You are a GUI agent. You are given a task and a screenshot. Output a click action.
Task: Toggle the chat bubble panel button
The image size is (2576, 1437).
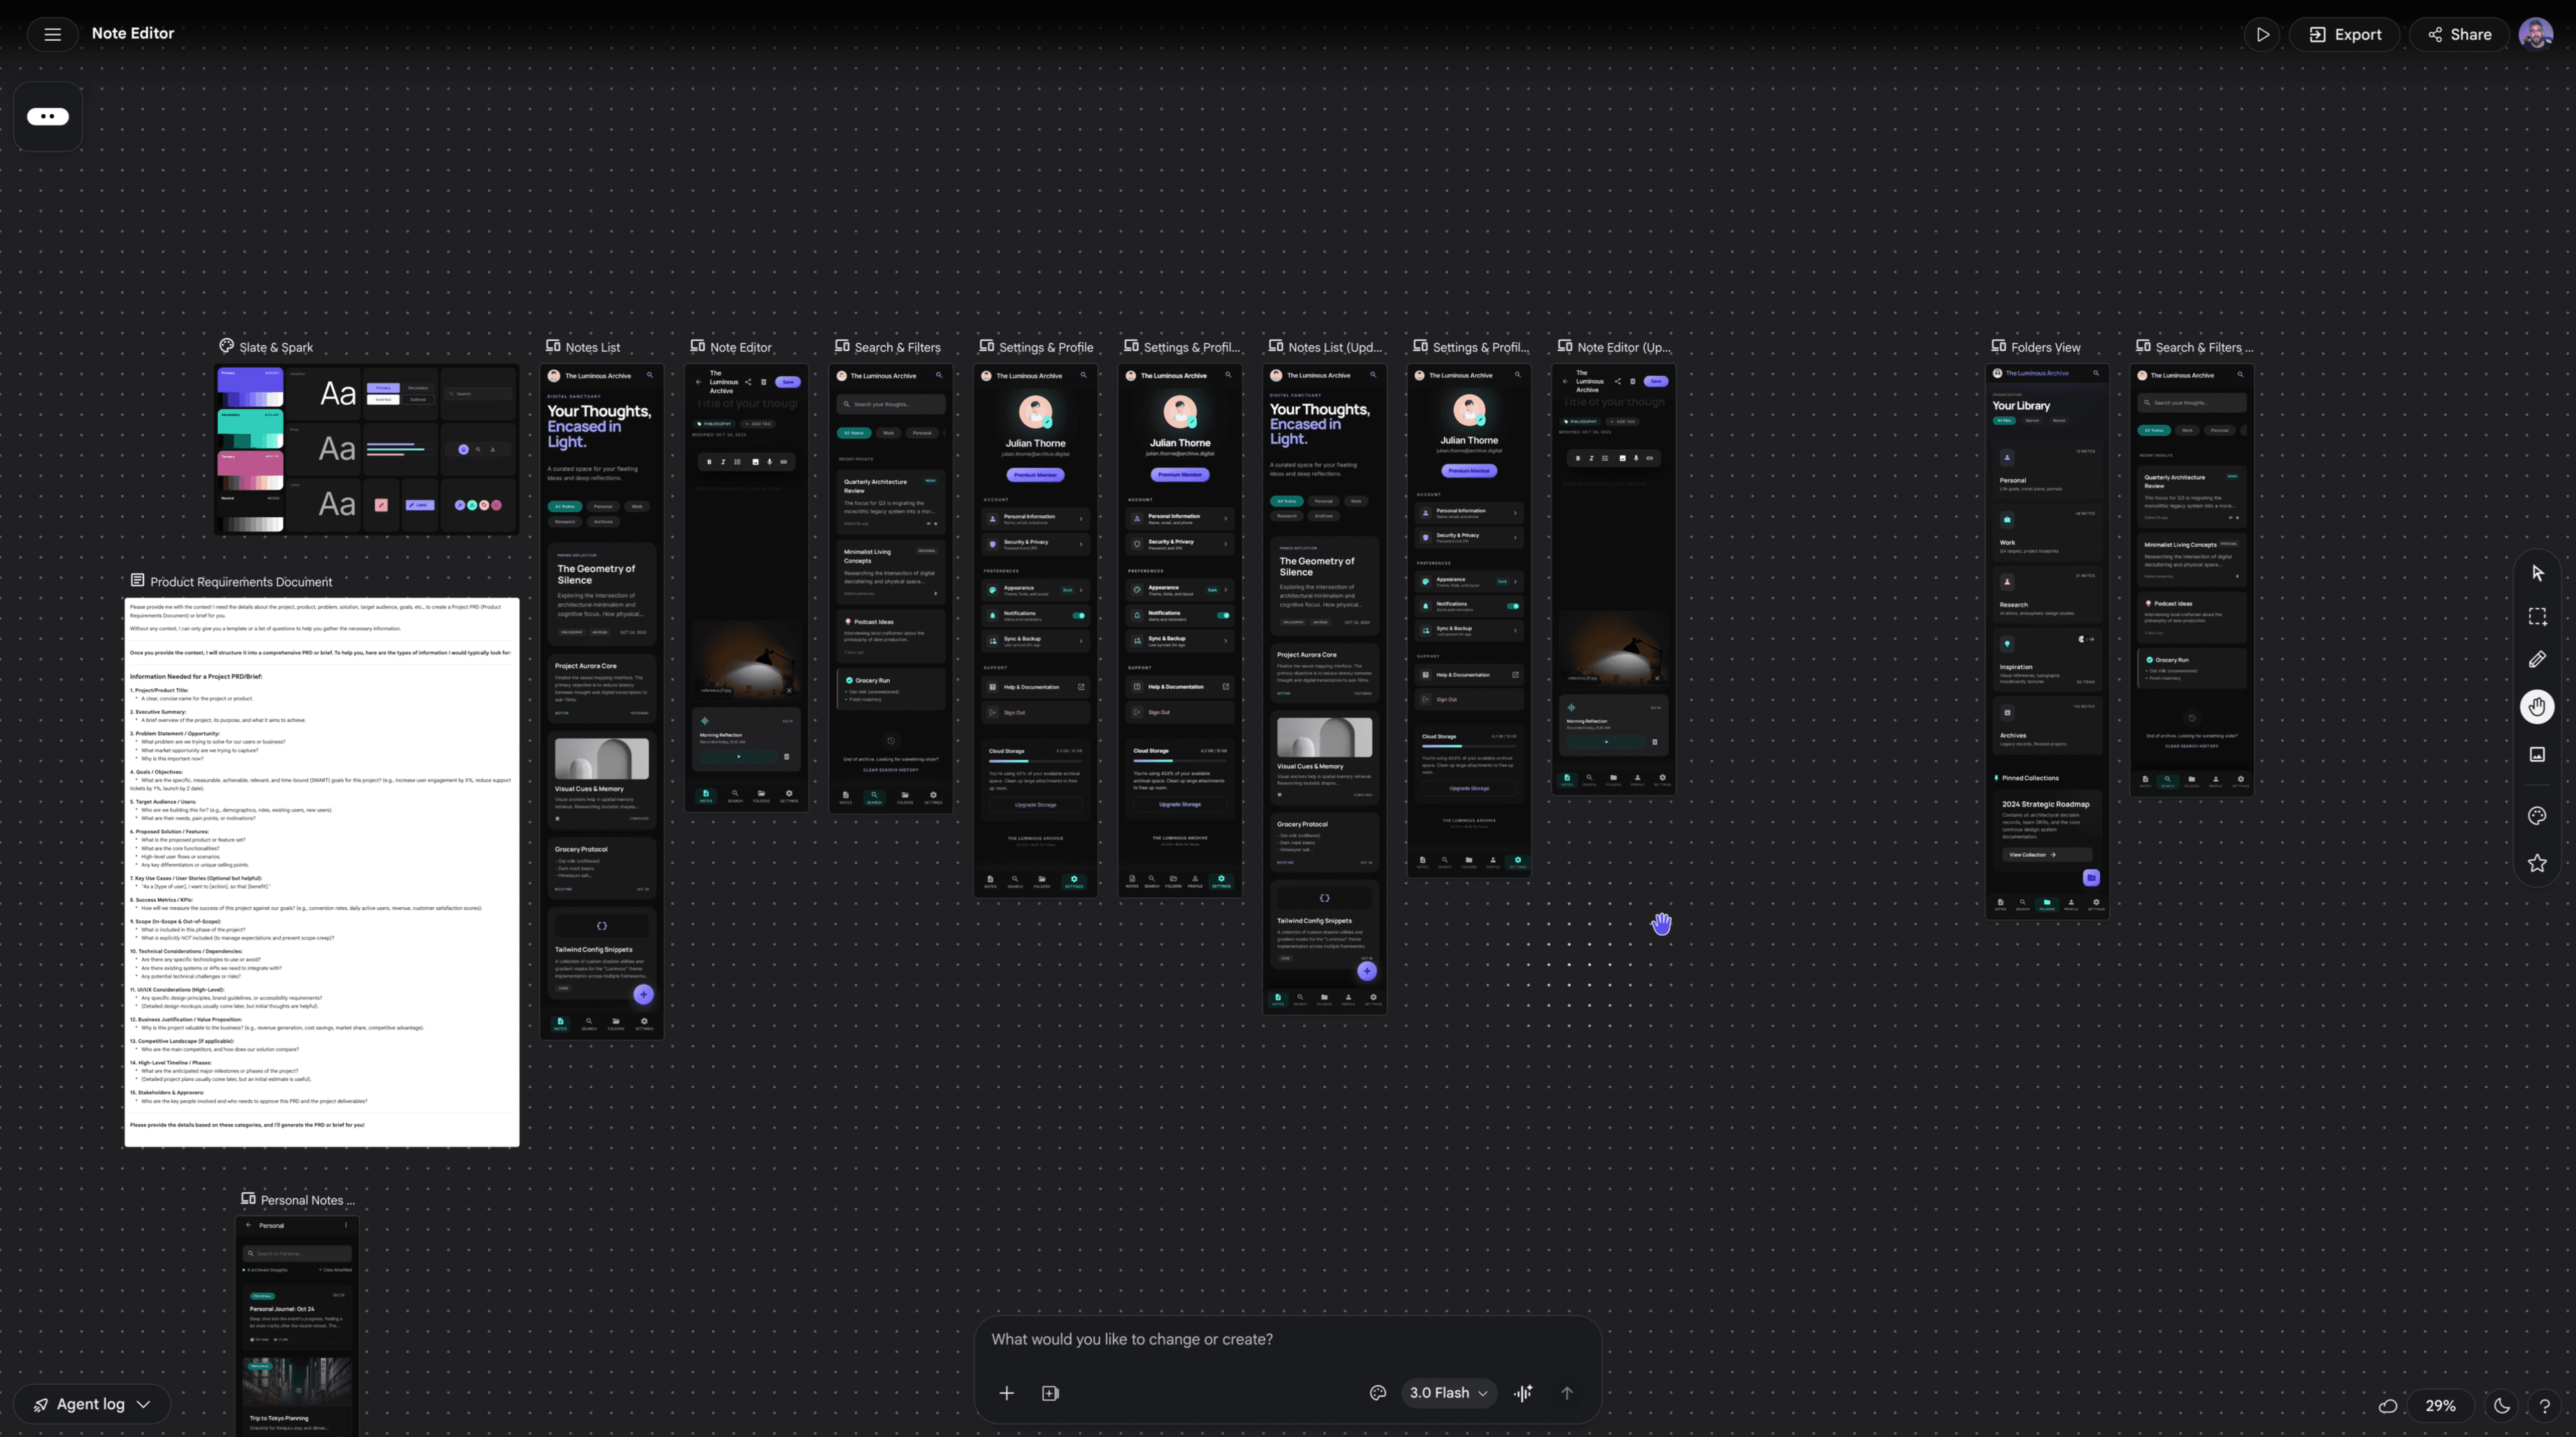click(x=48, y=117)
